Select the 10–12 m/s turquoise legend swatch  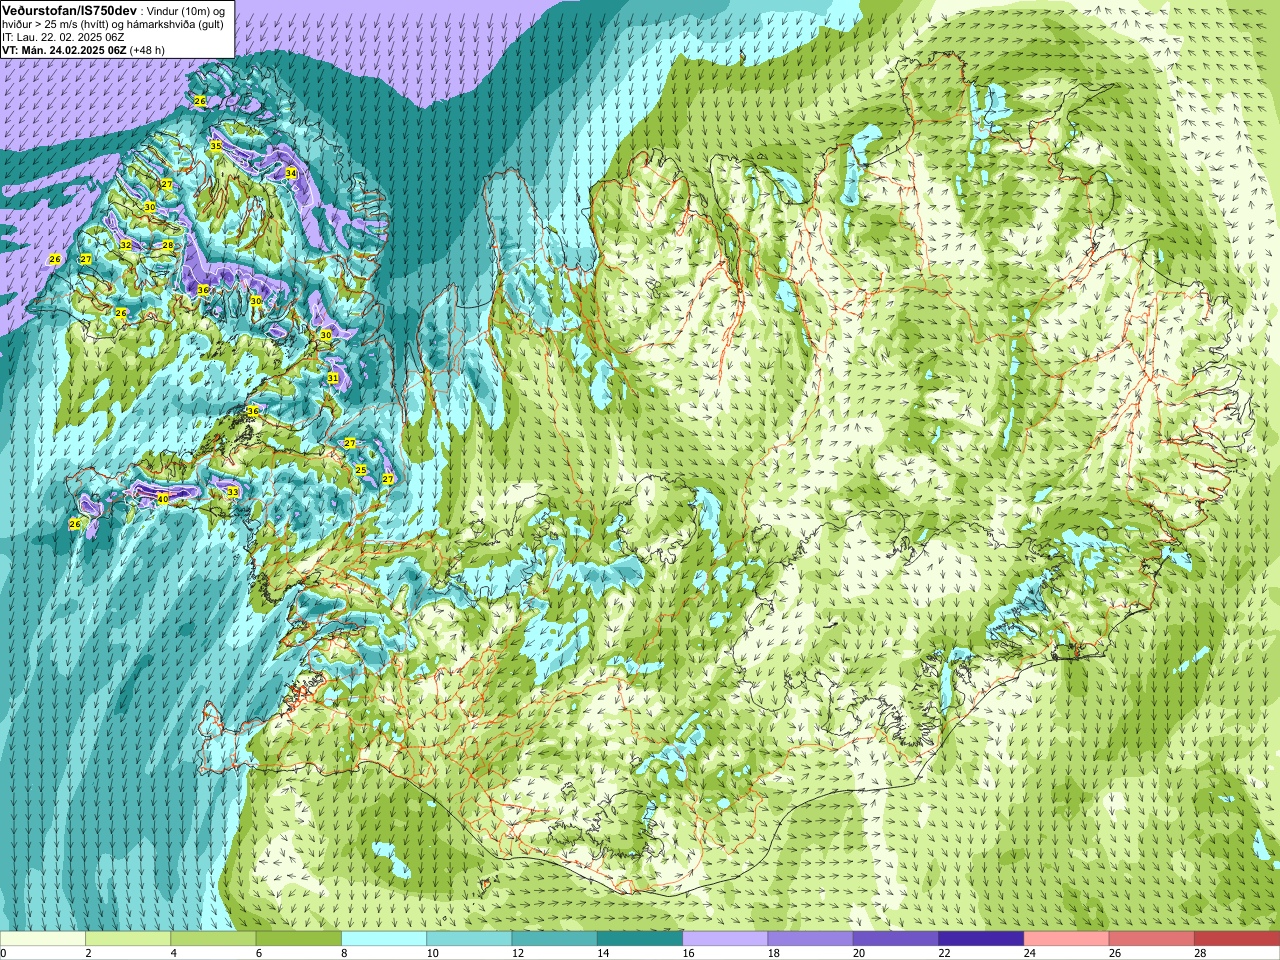[469, 939]
